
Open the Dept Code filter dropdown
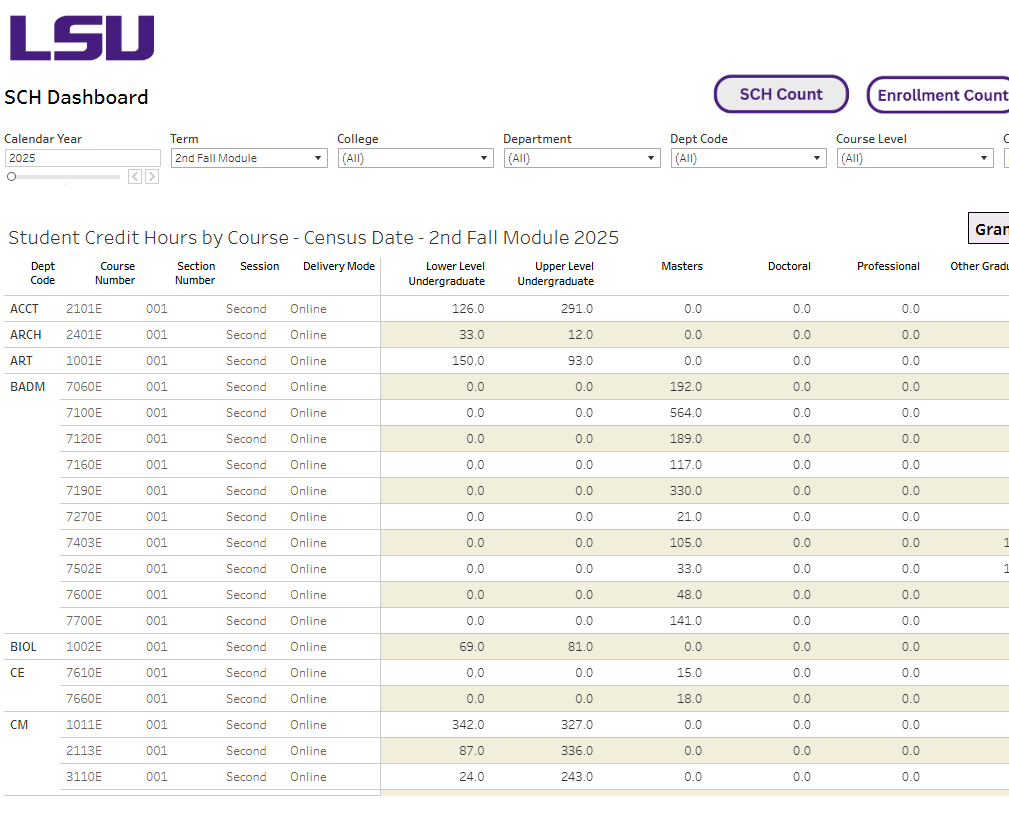pyautogui.click(x=748, y=158)
